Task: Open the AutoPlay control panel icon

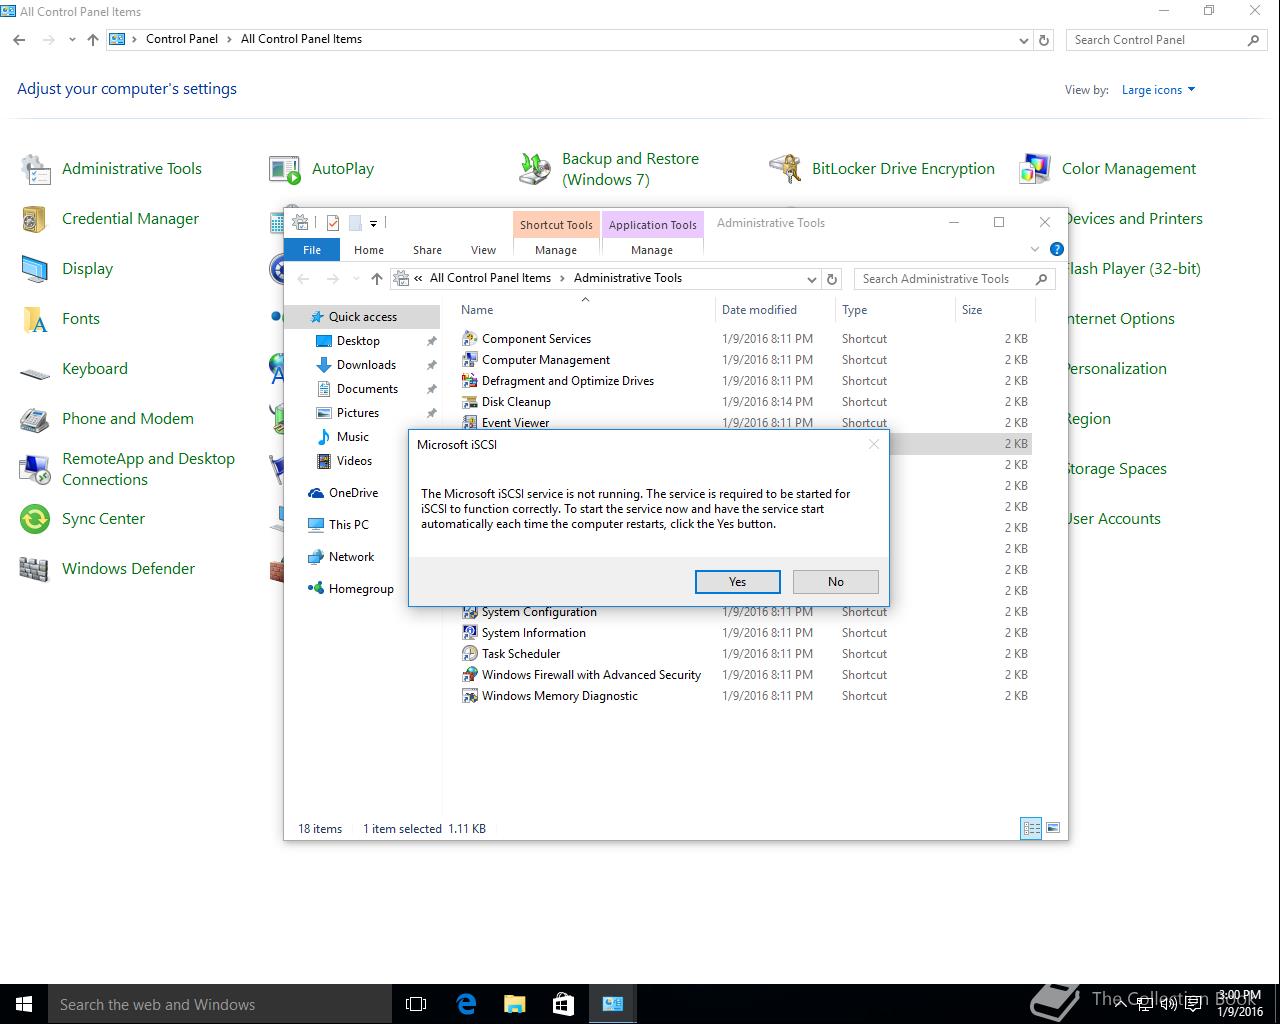Action: tap(285, 169)
